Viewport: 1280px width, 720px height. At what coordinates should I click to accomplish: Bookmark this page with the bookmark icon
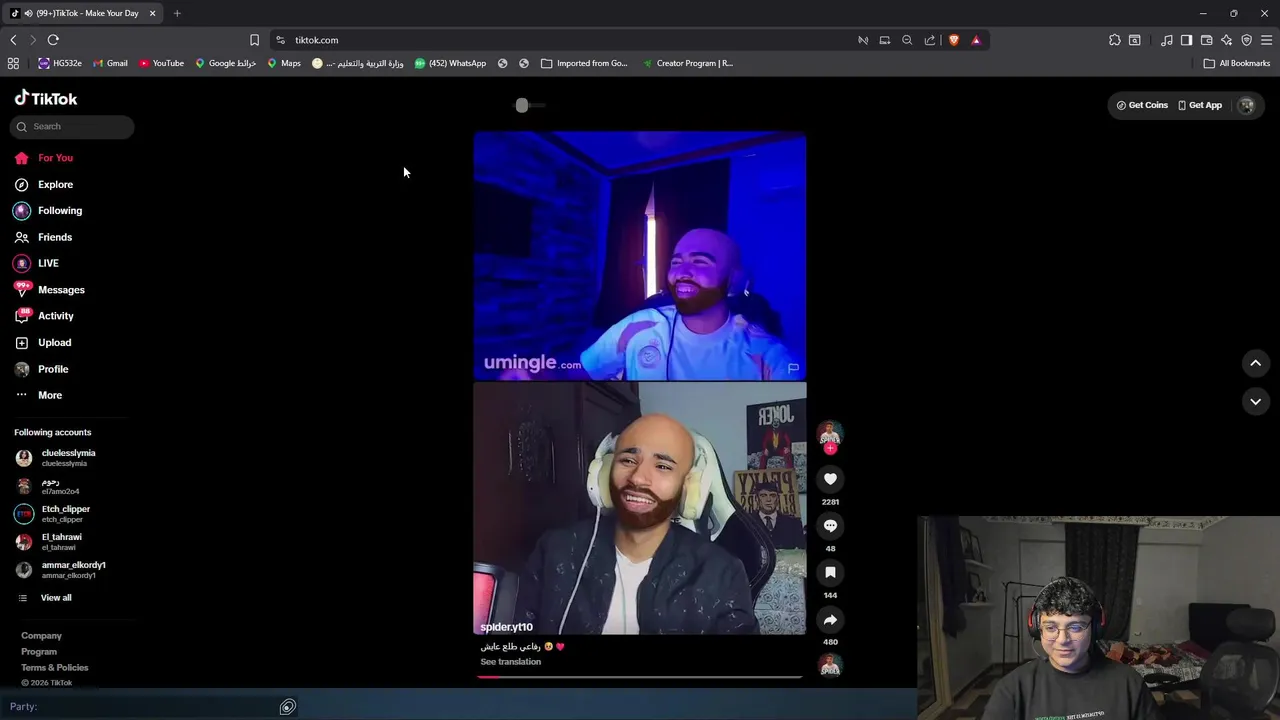(254, 40)
